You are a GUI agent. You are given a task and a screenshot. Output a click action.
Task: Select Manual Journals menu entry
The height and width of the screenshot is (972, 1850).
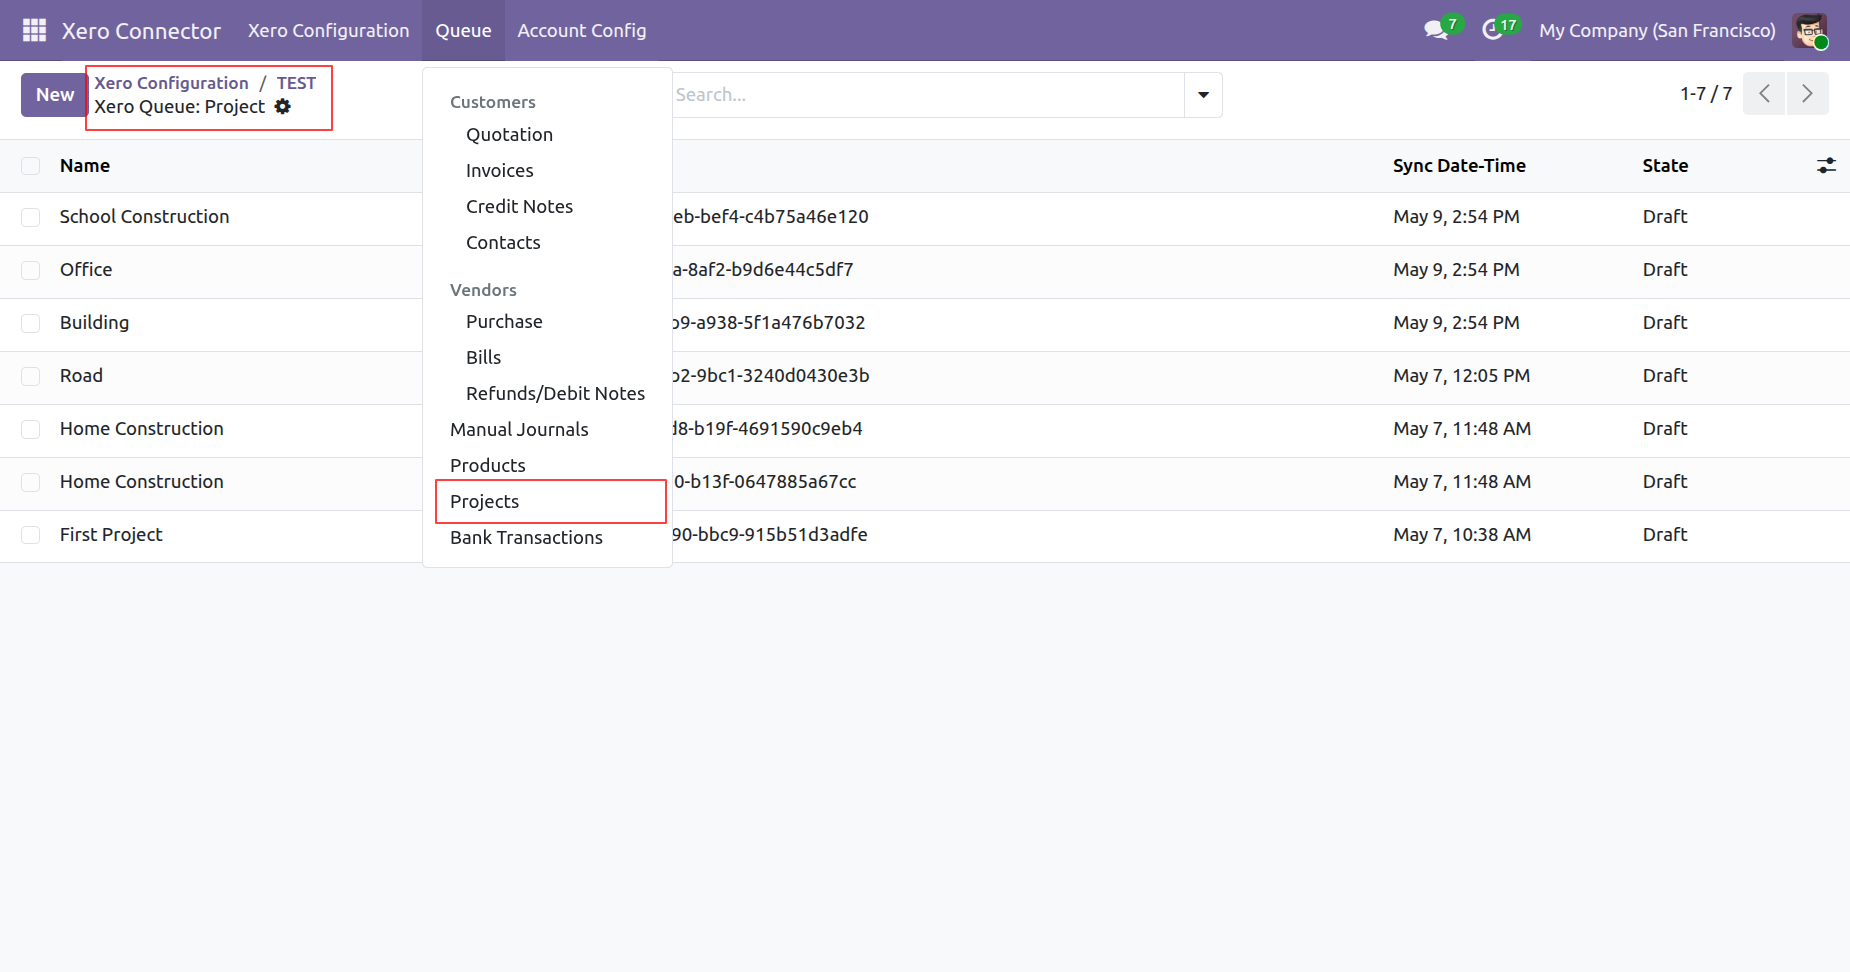tap(519, 429)
